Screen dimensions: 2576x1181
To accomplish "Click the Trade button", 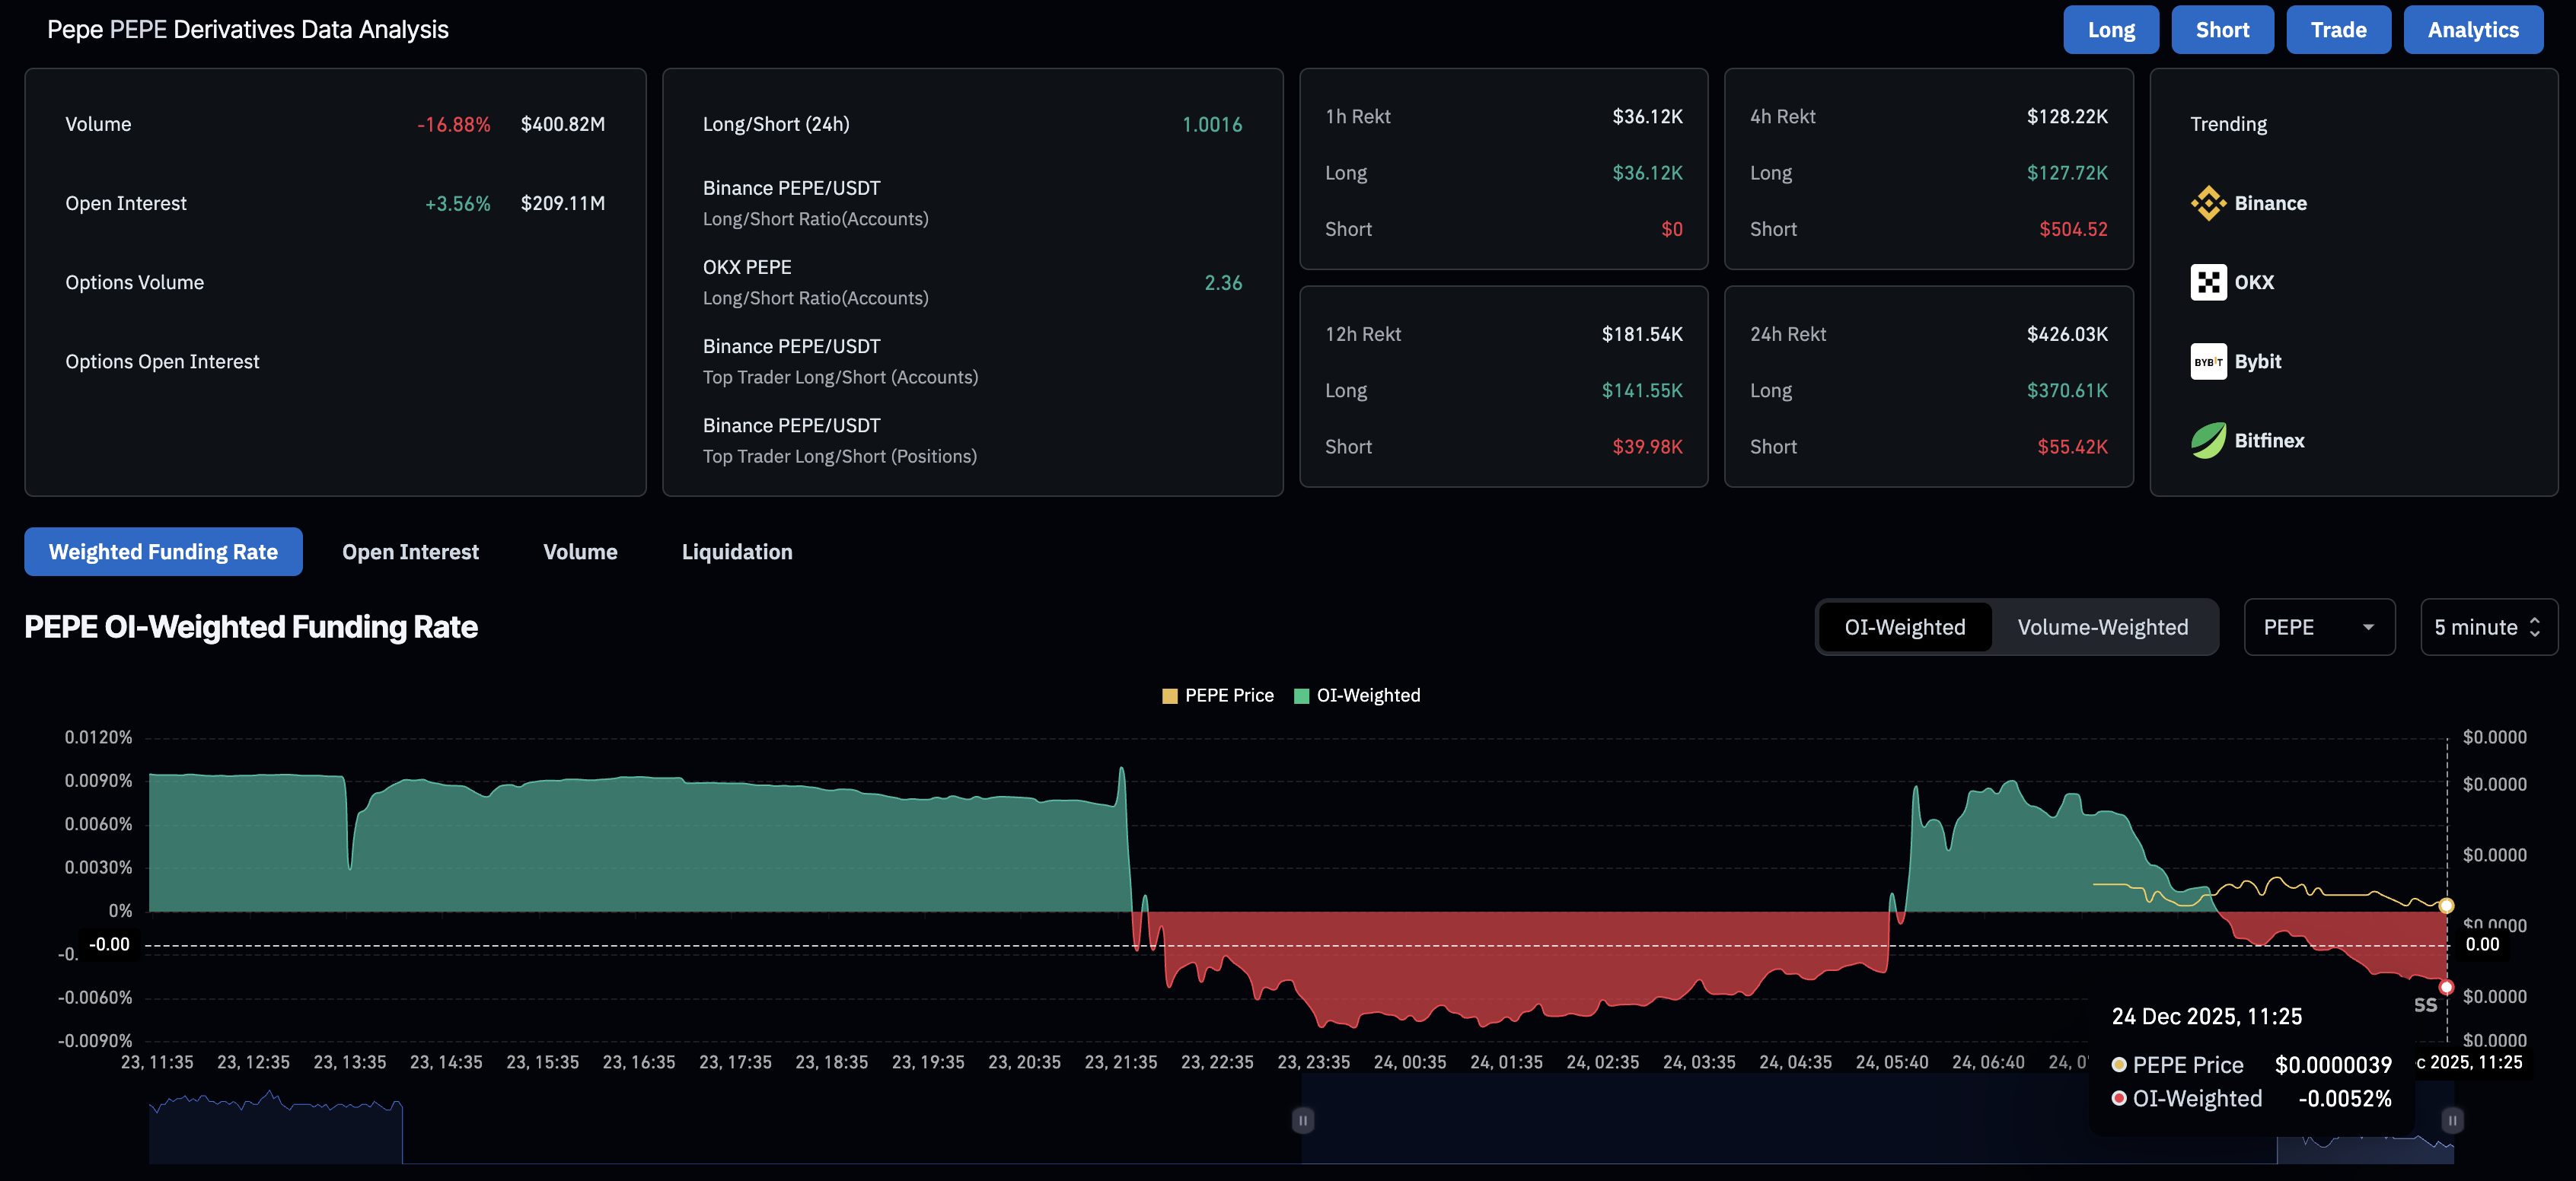I will coord(2338,29).
